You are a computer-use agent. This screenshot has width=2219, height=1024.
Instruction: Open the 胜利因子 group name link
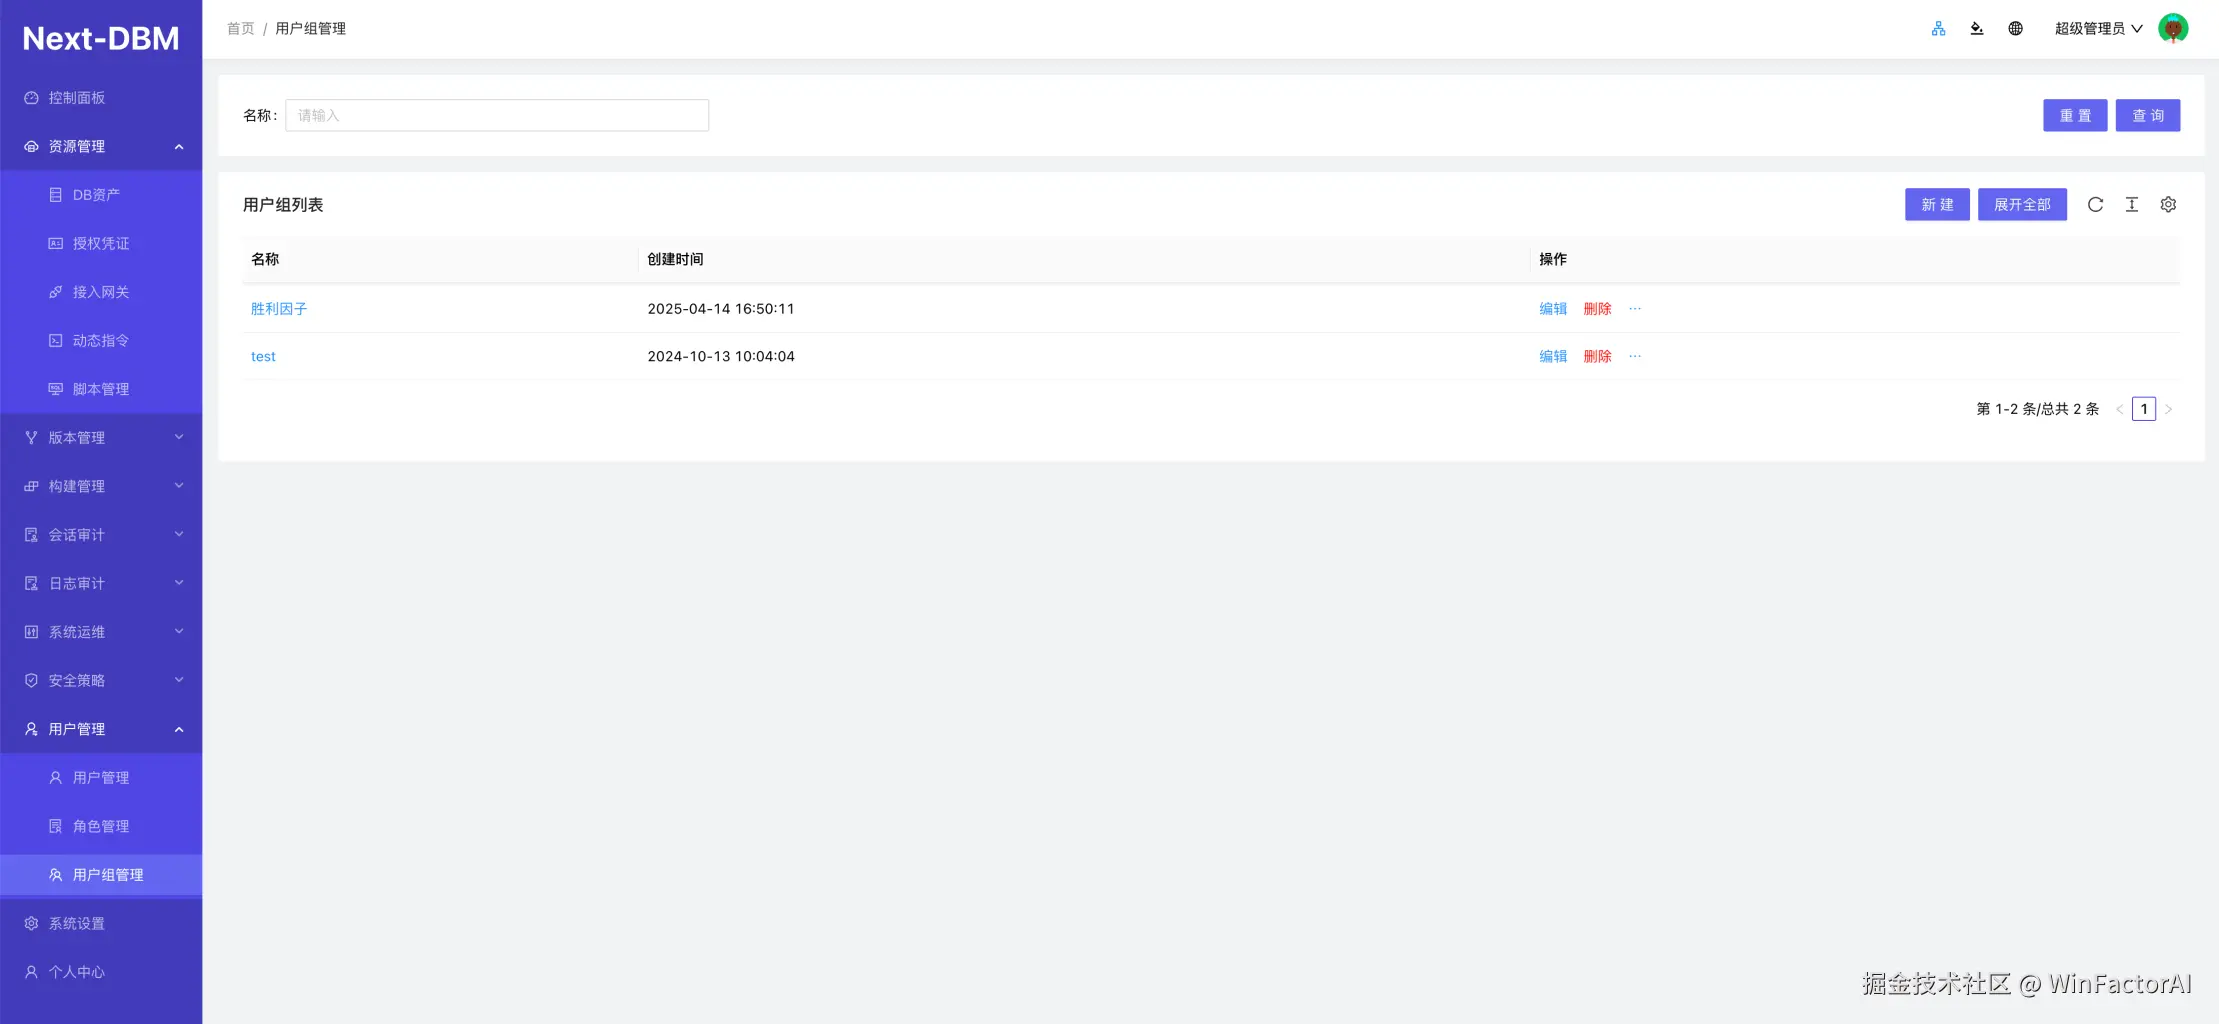279,309
